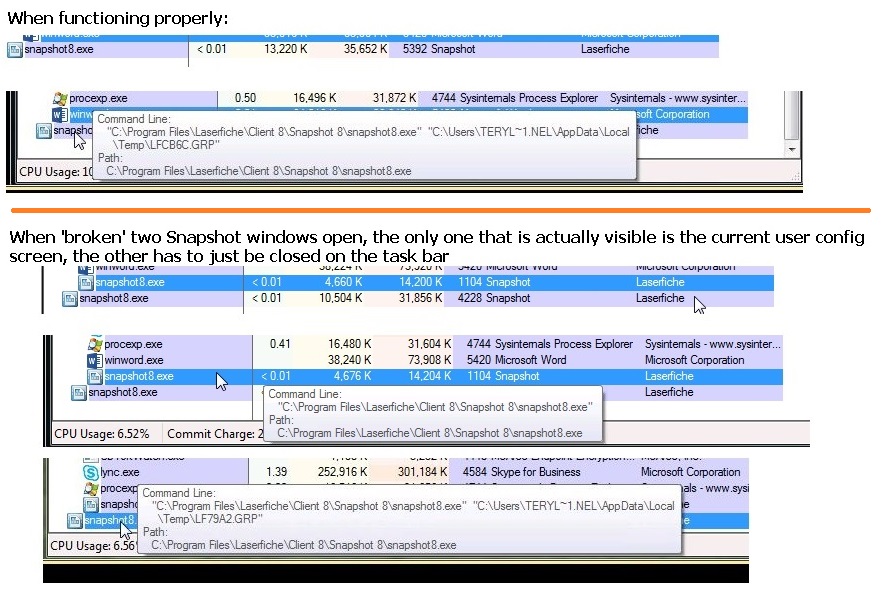Click the '14,204 K' working set value
891x594 pixels.
tap(429, 376)
